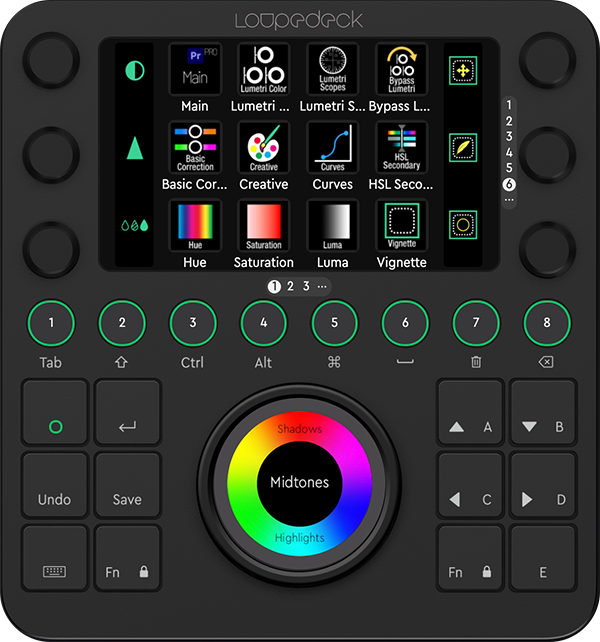Open the HSL Secondary tile
This screenshot has width=600, height=642.
402,147
